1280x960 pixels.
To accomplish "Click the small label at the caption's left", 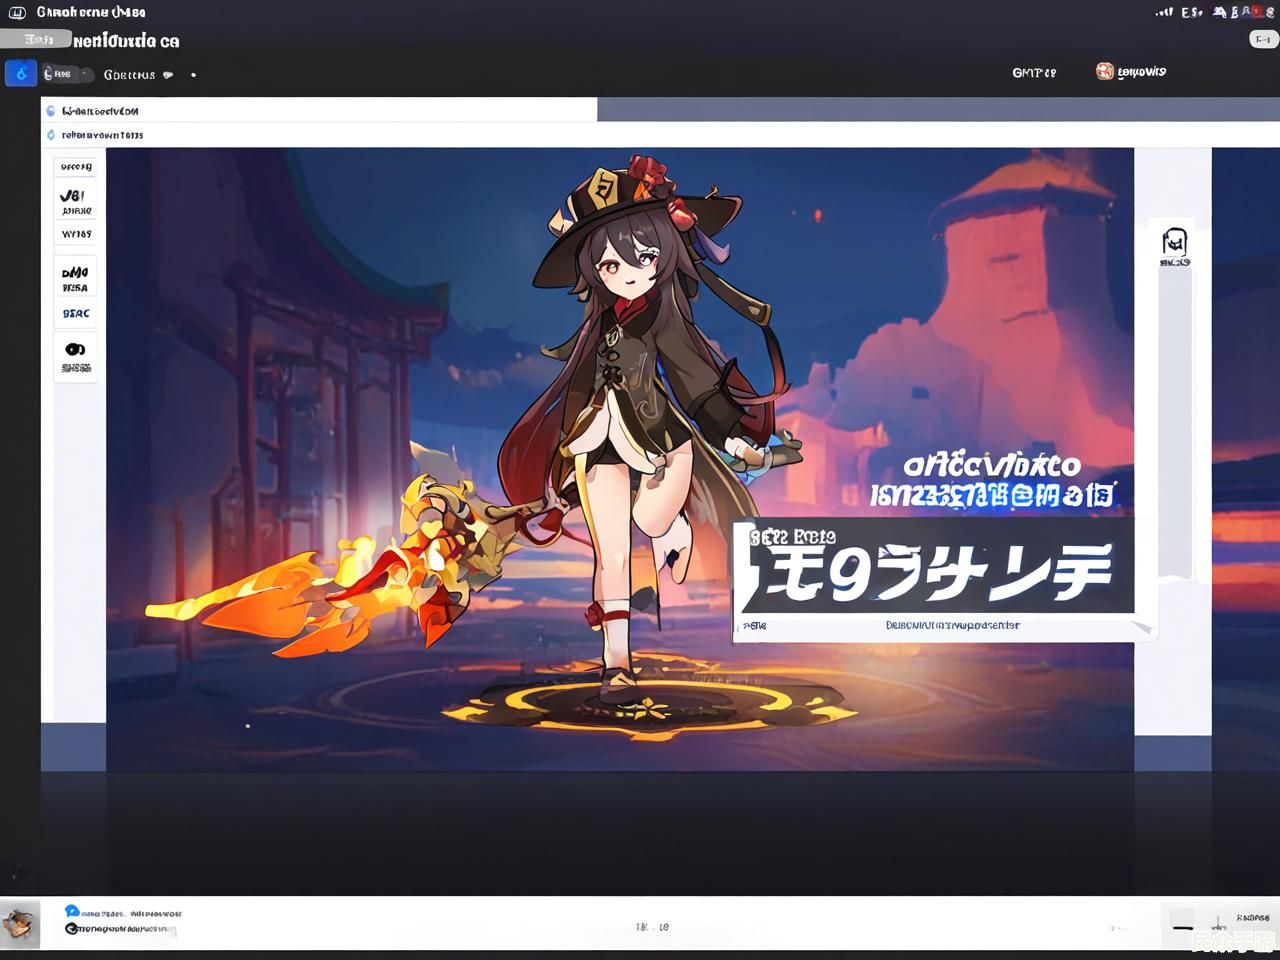I will pyautogui.click(x=754, y=626).
